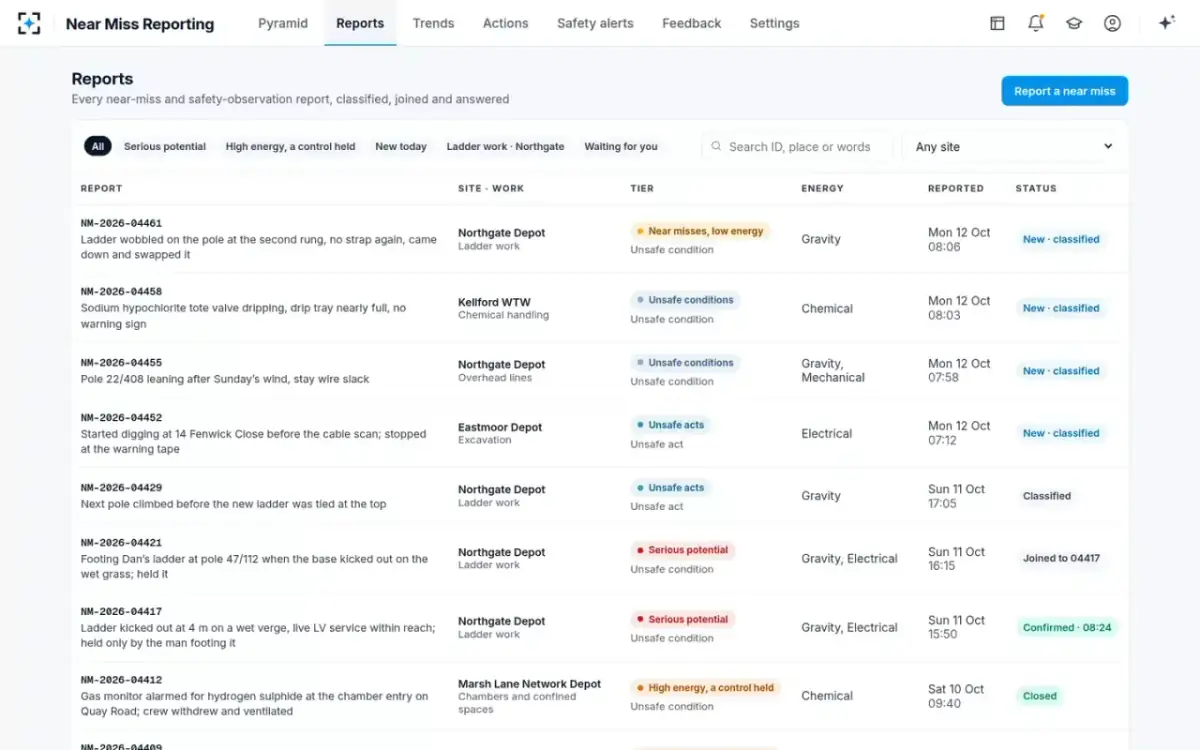Click Unsafe acts badge in Eastmoor Depot row
The width and height of the screenshot is (1200, 750).
point(671,425)
